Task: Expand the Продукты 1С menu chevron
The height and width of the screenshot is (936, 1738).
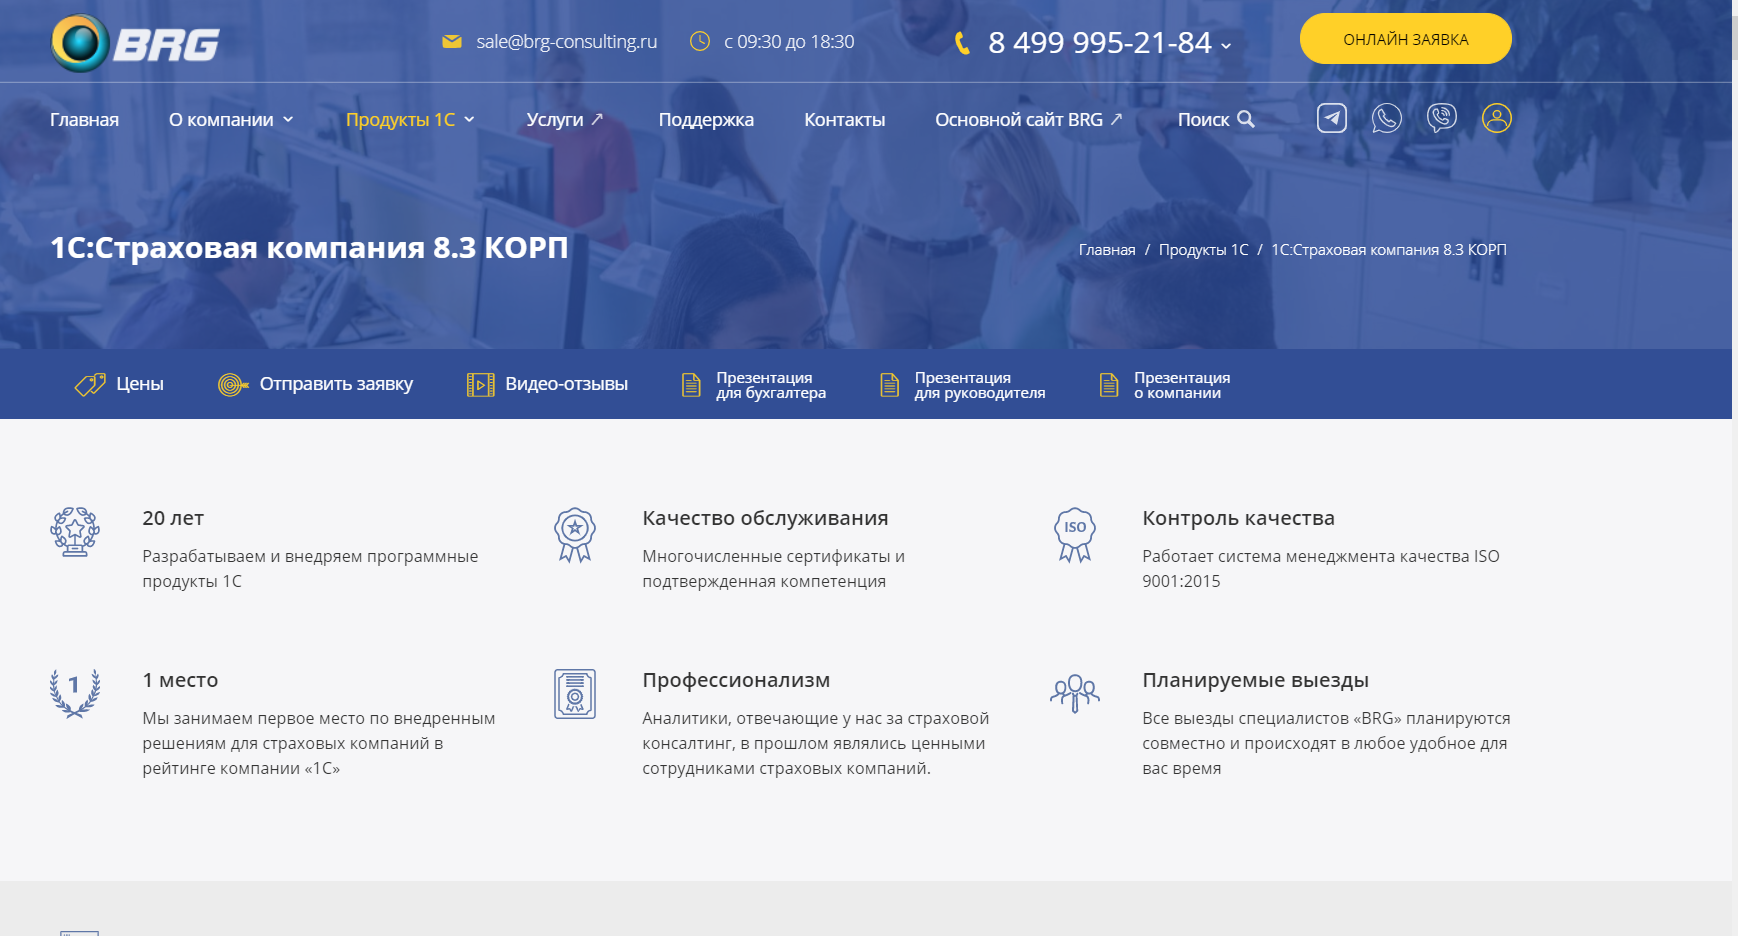Action: coord(469,119)
